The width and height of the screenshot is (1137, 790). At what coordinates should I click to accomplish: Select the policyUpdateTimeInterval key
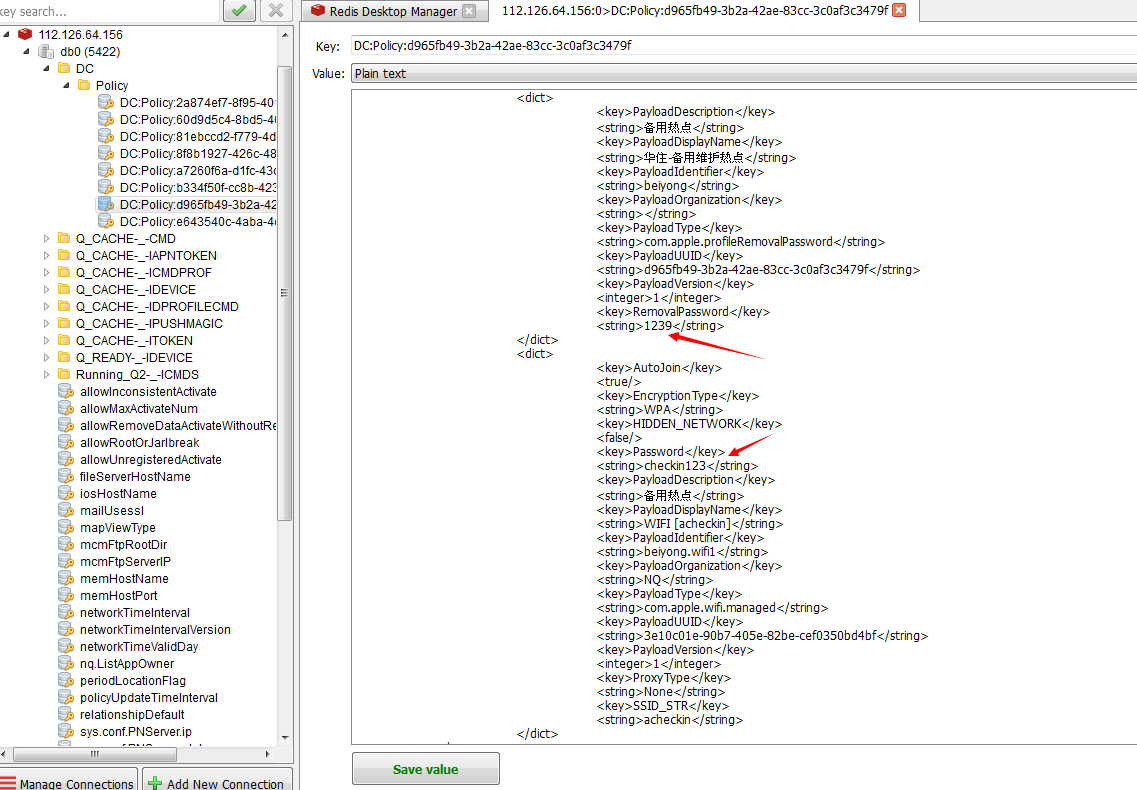click(149, 697)
